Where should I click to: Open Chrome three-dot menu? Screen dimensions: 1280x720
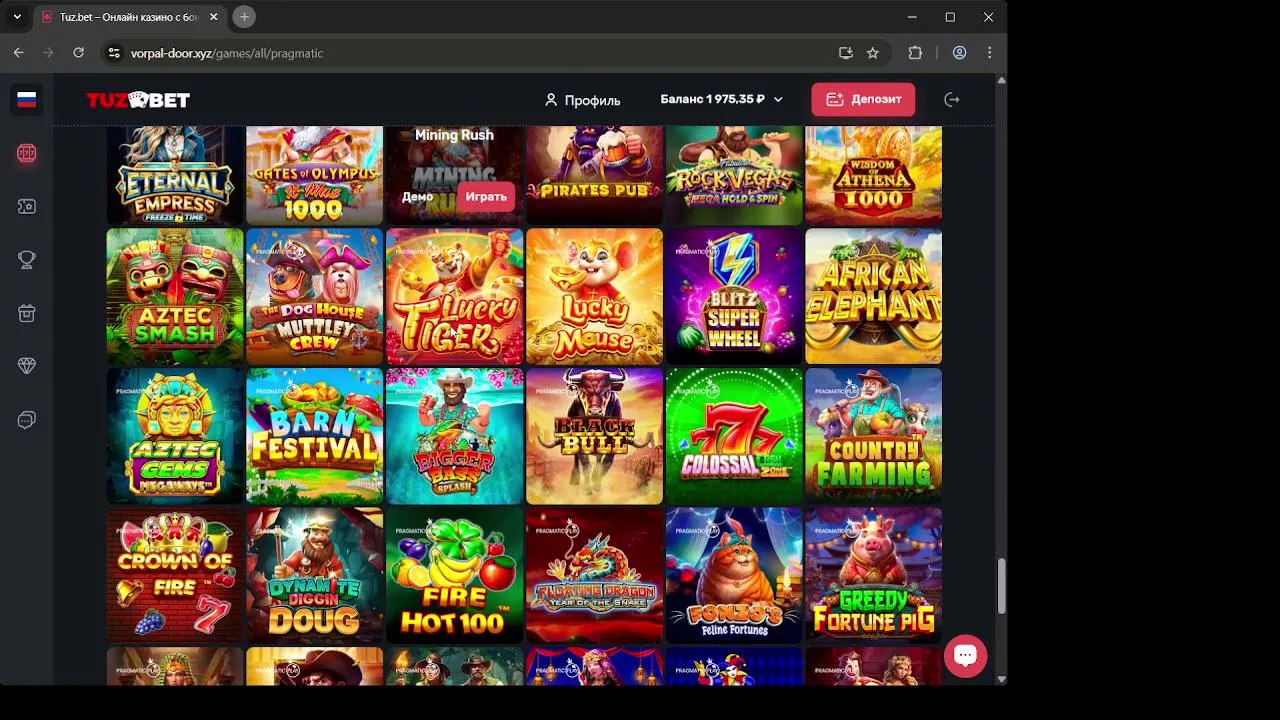tap(989, 53)
